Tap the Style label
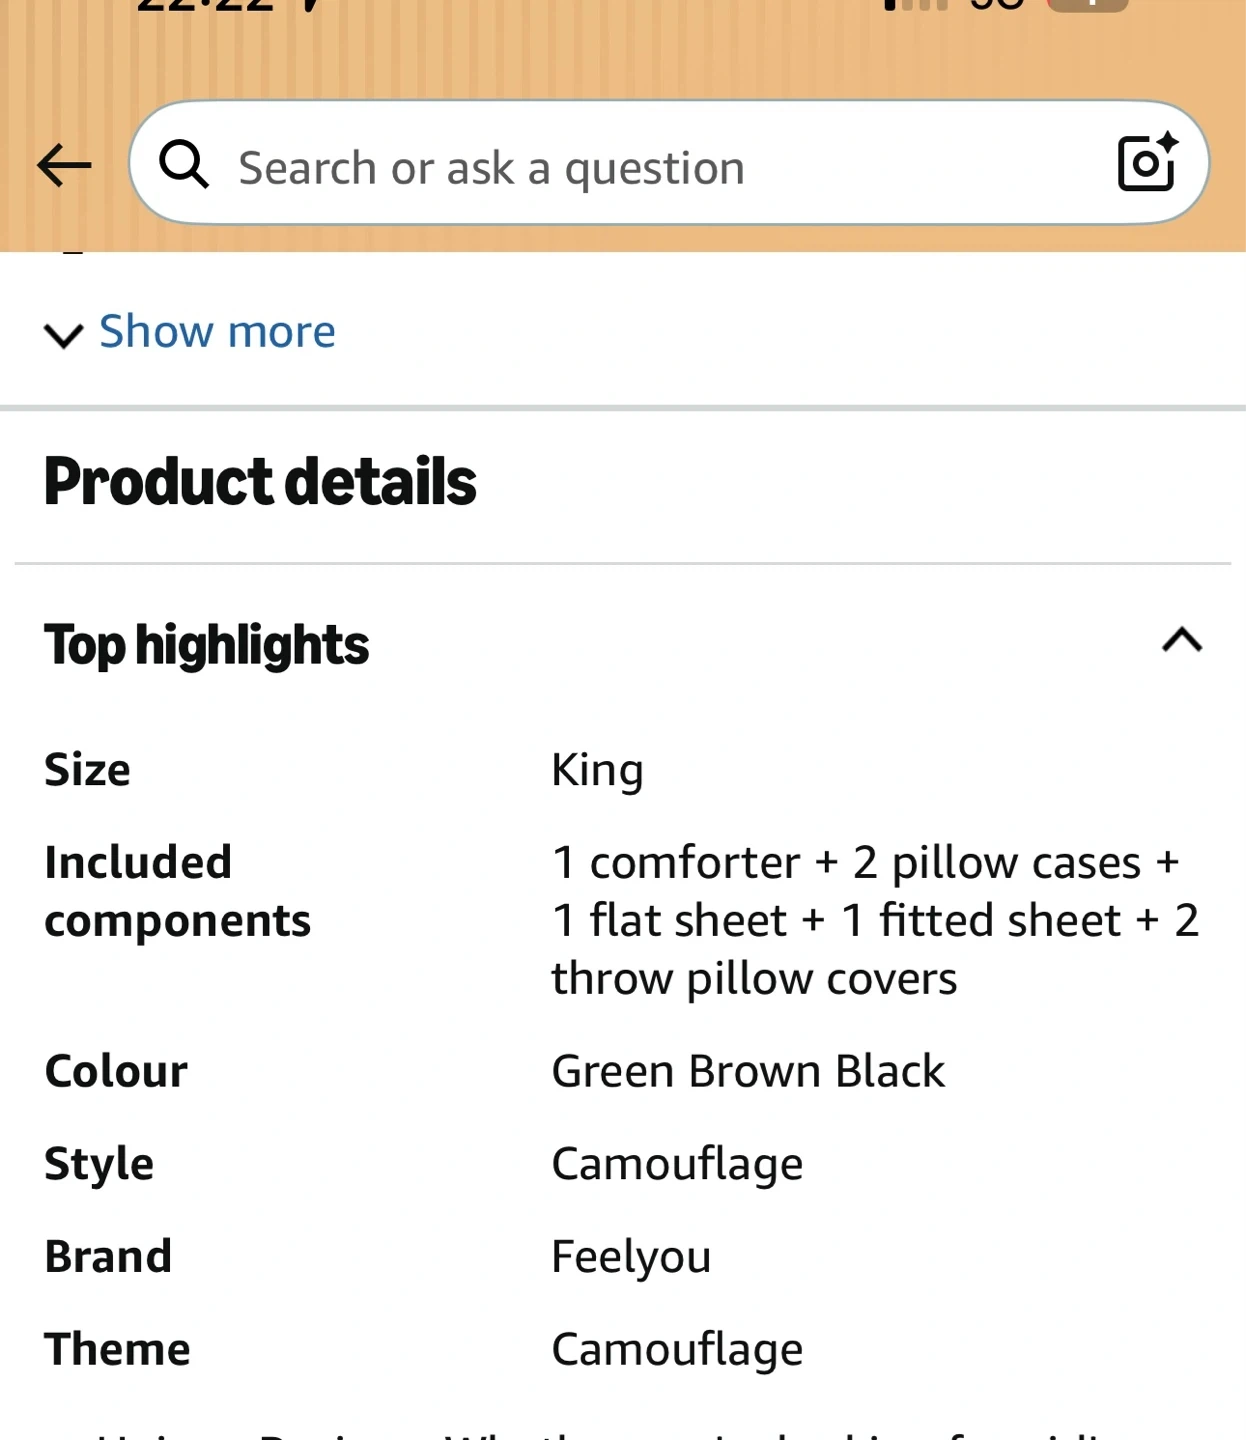 99,1164
